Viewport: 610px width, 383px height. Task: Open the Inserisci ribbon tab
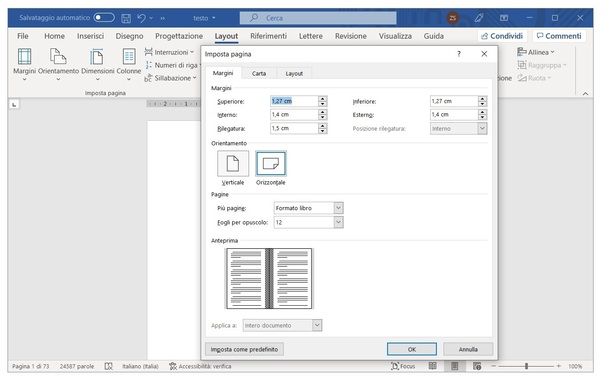(x=90, y=36)
